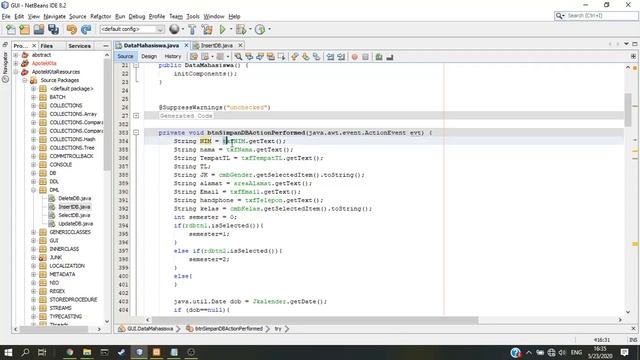Click the Comment code icon
This screenshot has height=360, width=640.
point(379,57)
